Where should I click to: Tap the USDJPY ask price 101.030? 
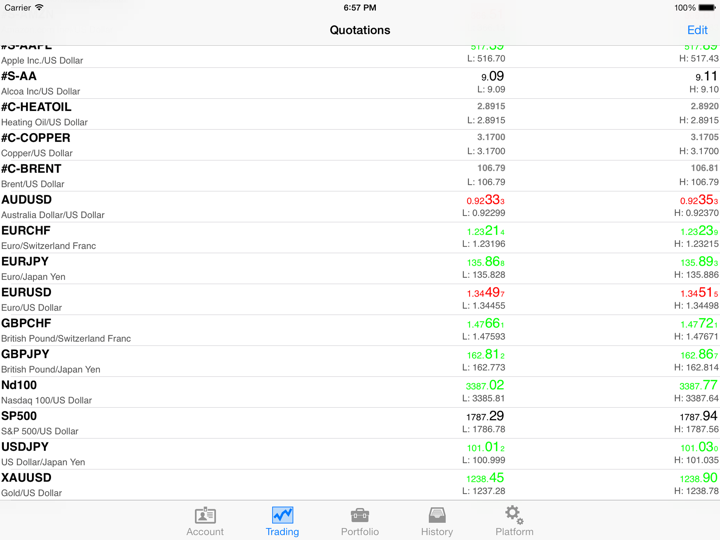point(698,447)
